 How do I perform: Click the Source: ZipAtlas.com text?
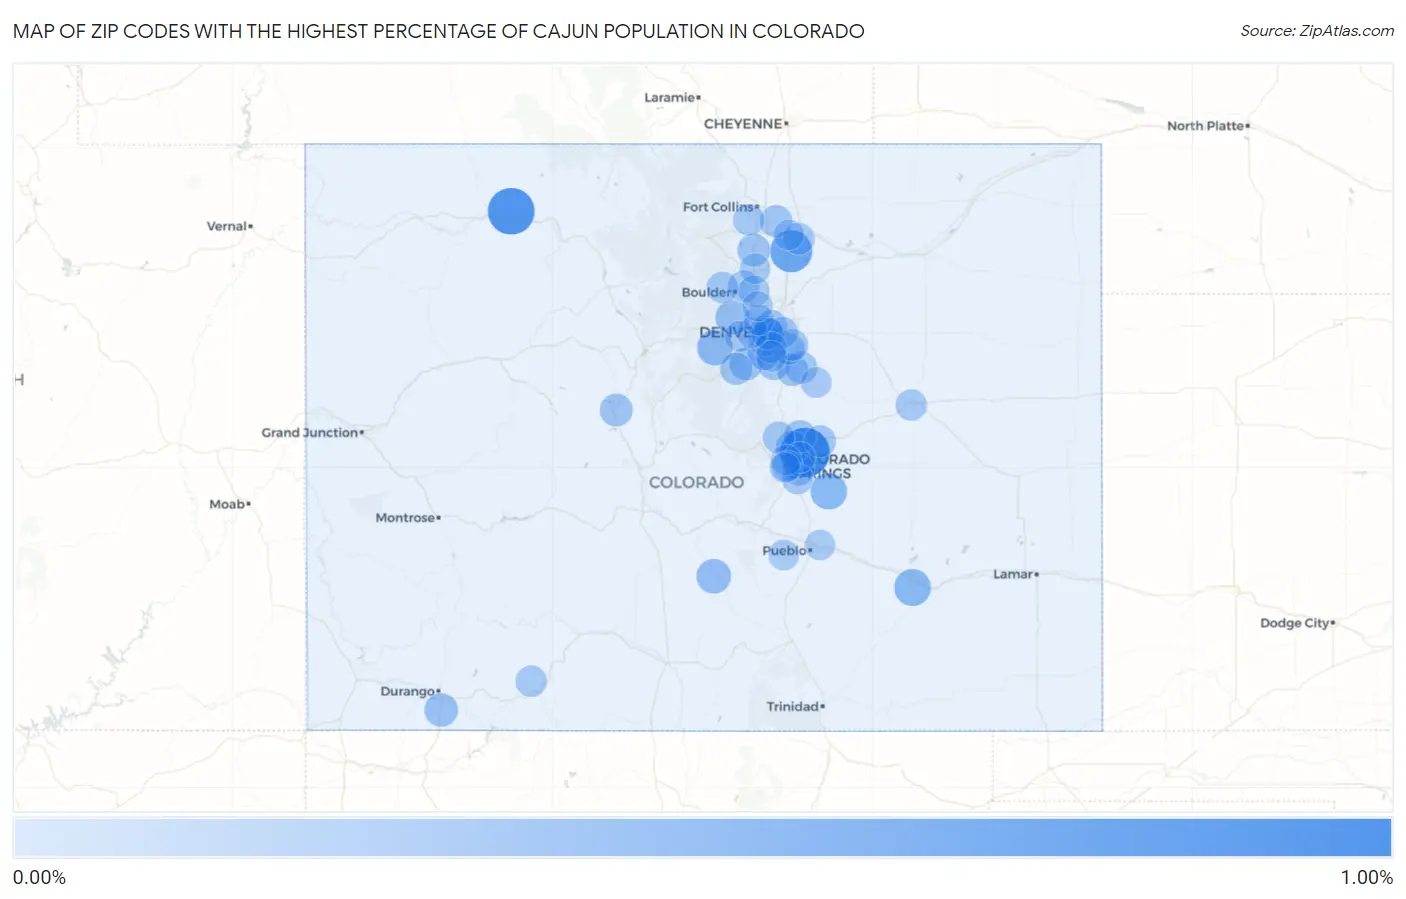point(1317,31)
